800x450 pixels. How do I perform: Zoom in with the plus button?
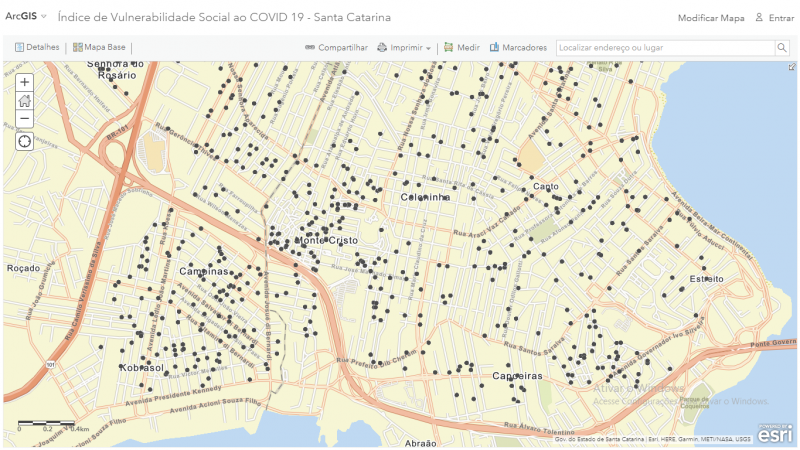click(24, 82)
